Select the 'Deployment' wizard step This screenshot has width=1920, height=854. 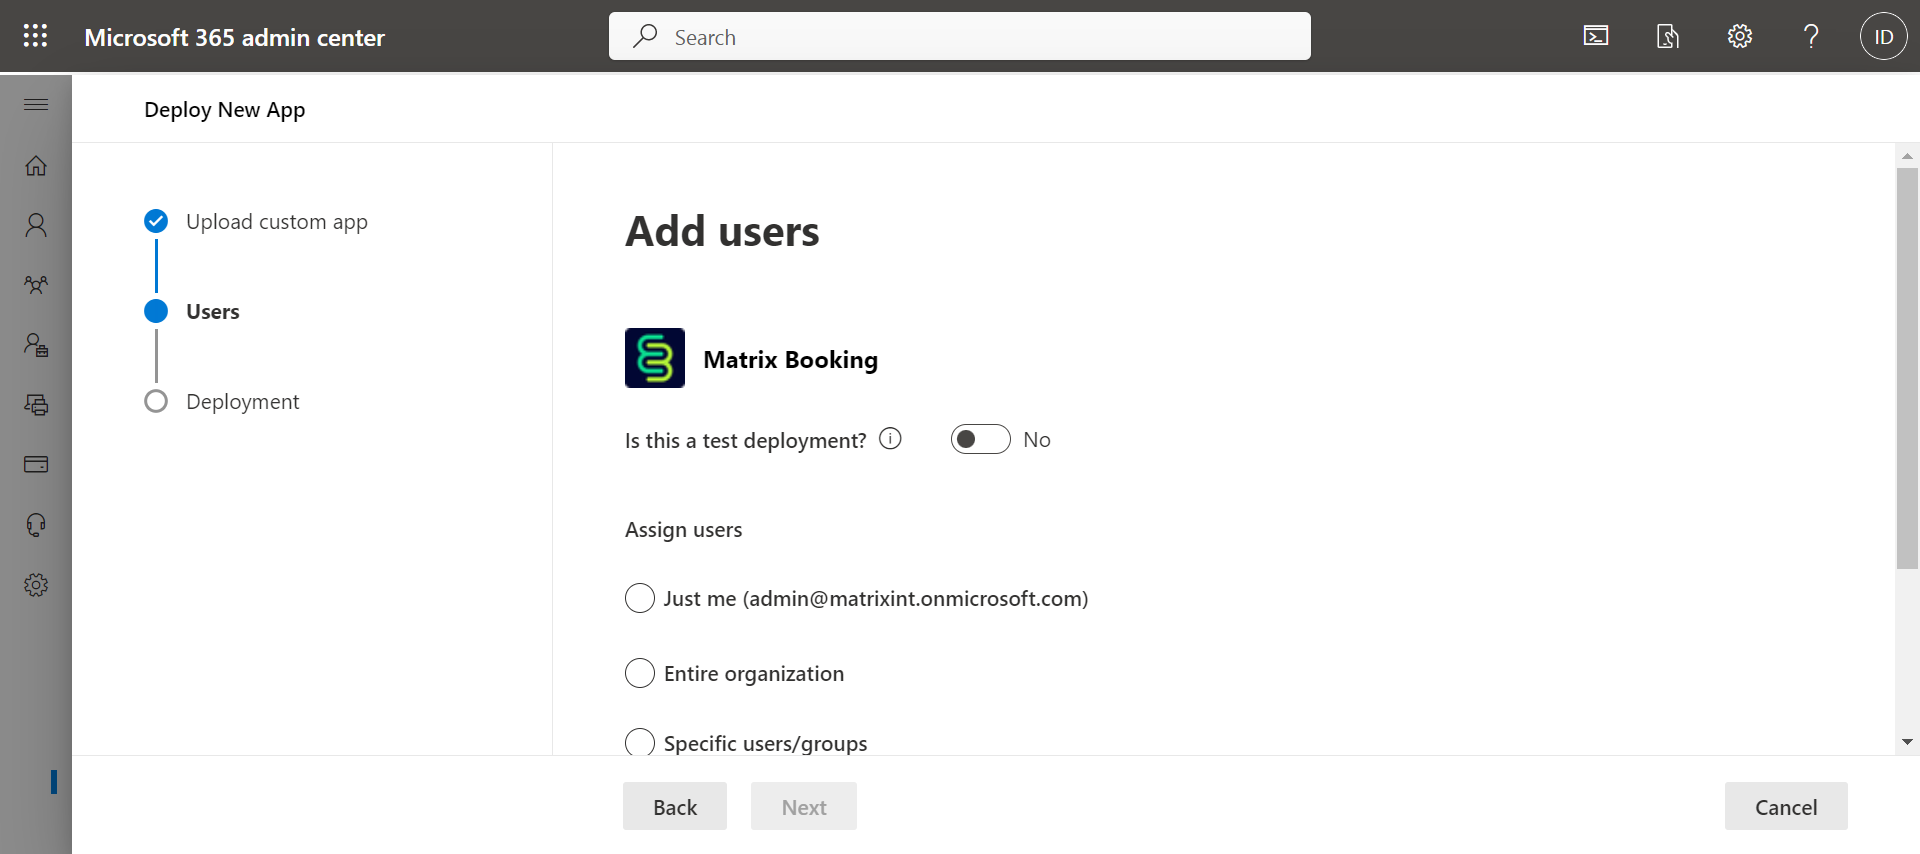(x=242, y=402)
